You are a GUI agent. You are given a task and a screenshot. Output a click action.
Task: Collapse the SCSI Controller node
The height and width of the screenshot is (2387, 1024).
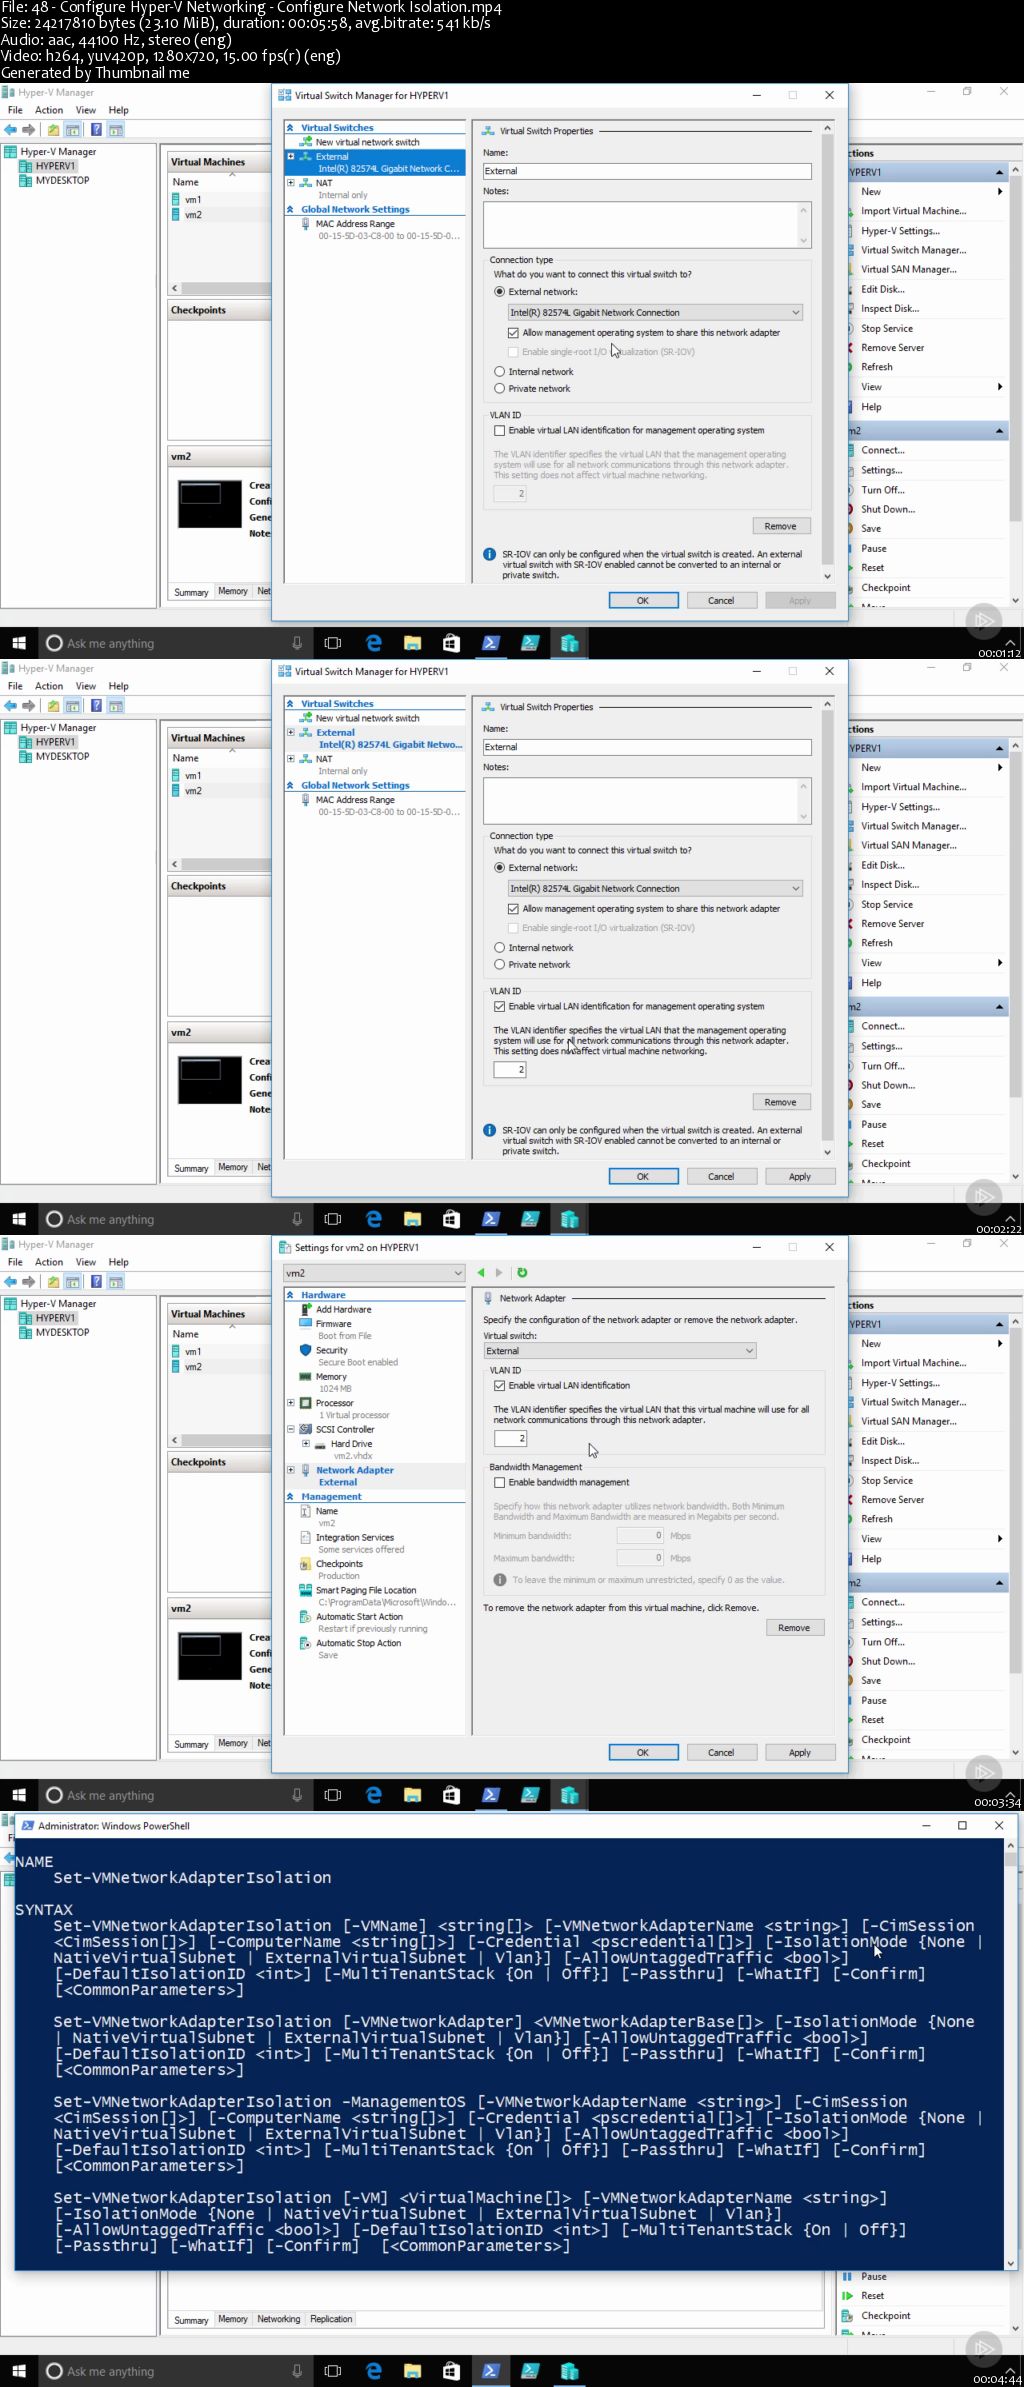[291, 1429]
